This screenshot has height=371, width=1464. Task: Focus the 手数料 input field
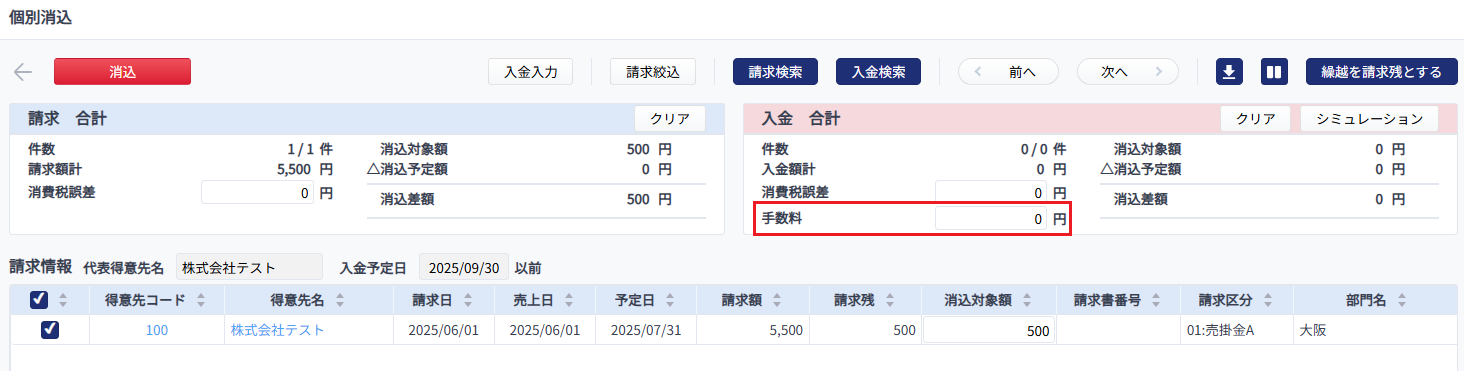(991, 219)
